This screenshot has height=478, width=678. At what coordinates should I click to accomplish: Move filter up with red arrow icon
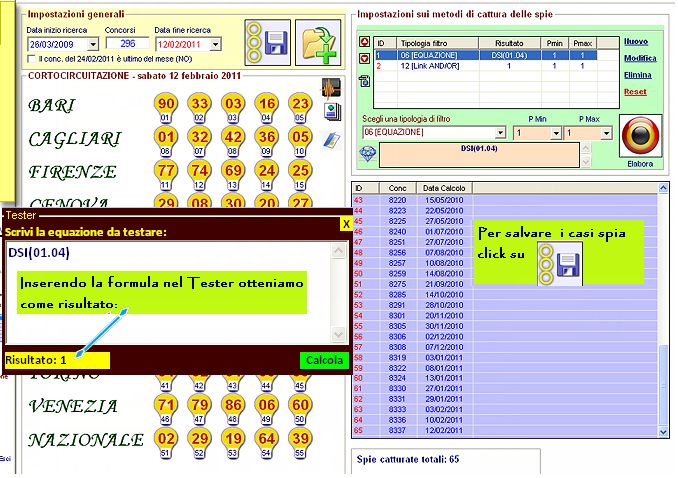[365, 44]
